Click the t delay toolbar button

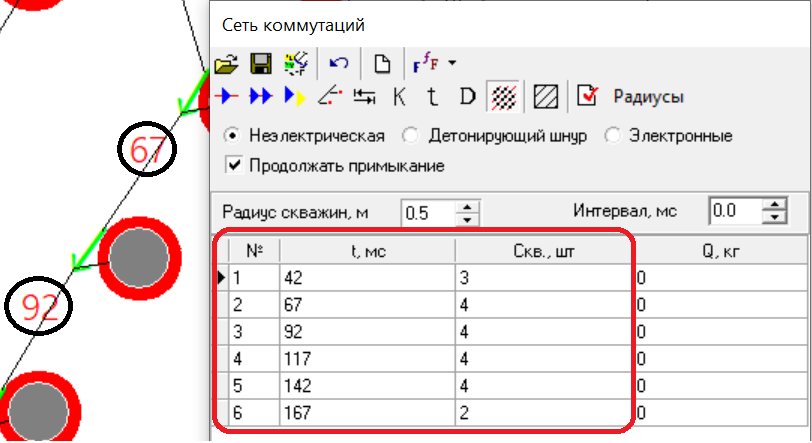432,97
